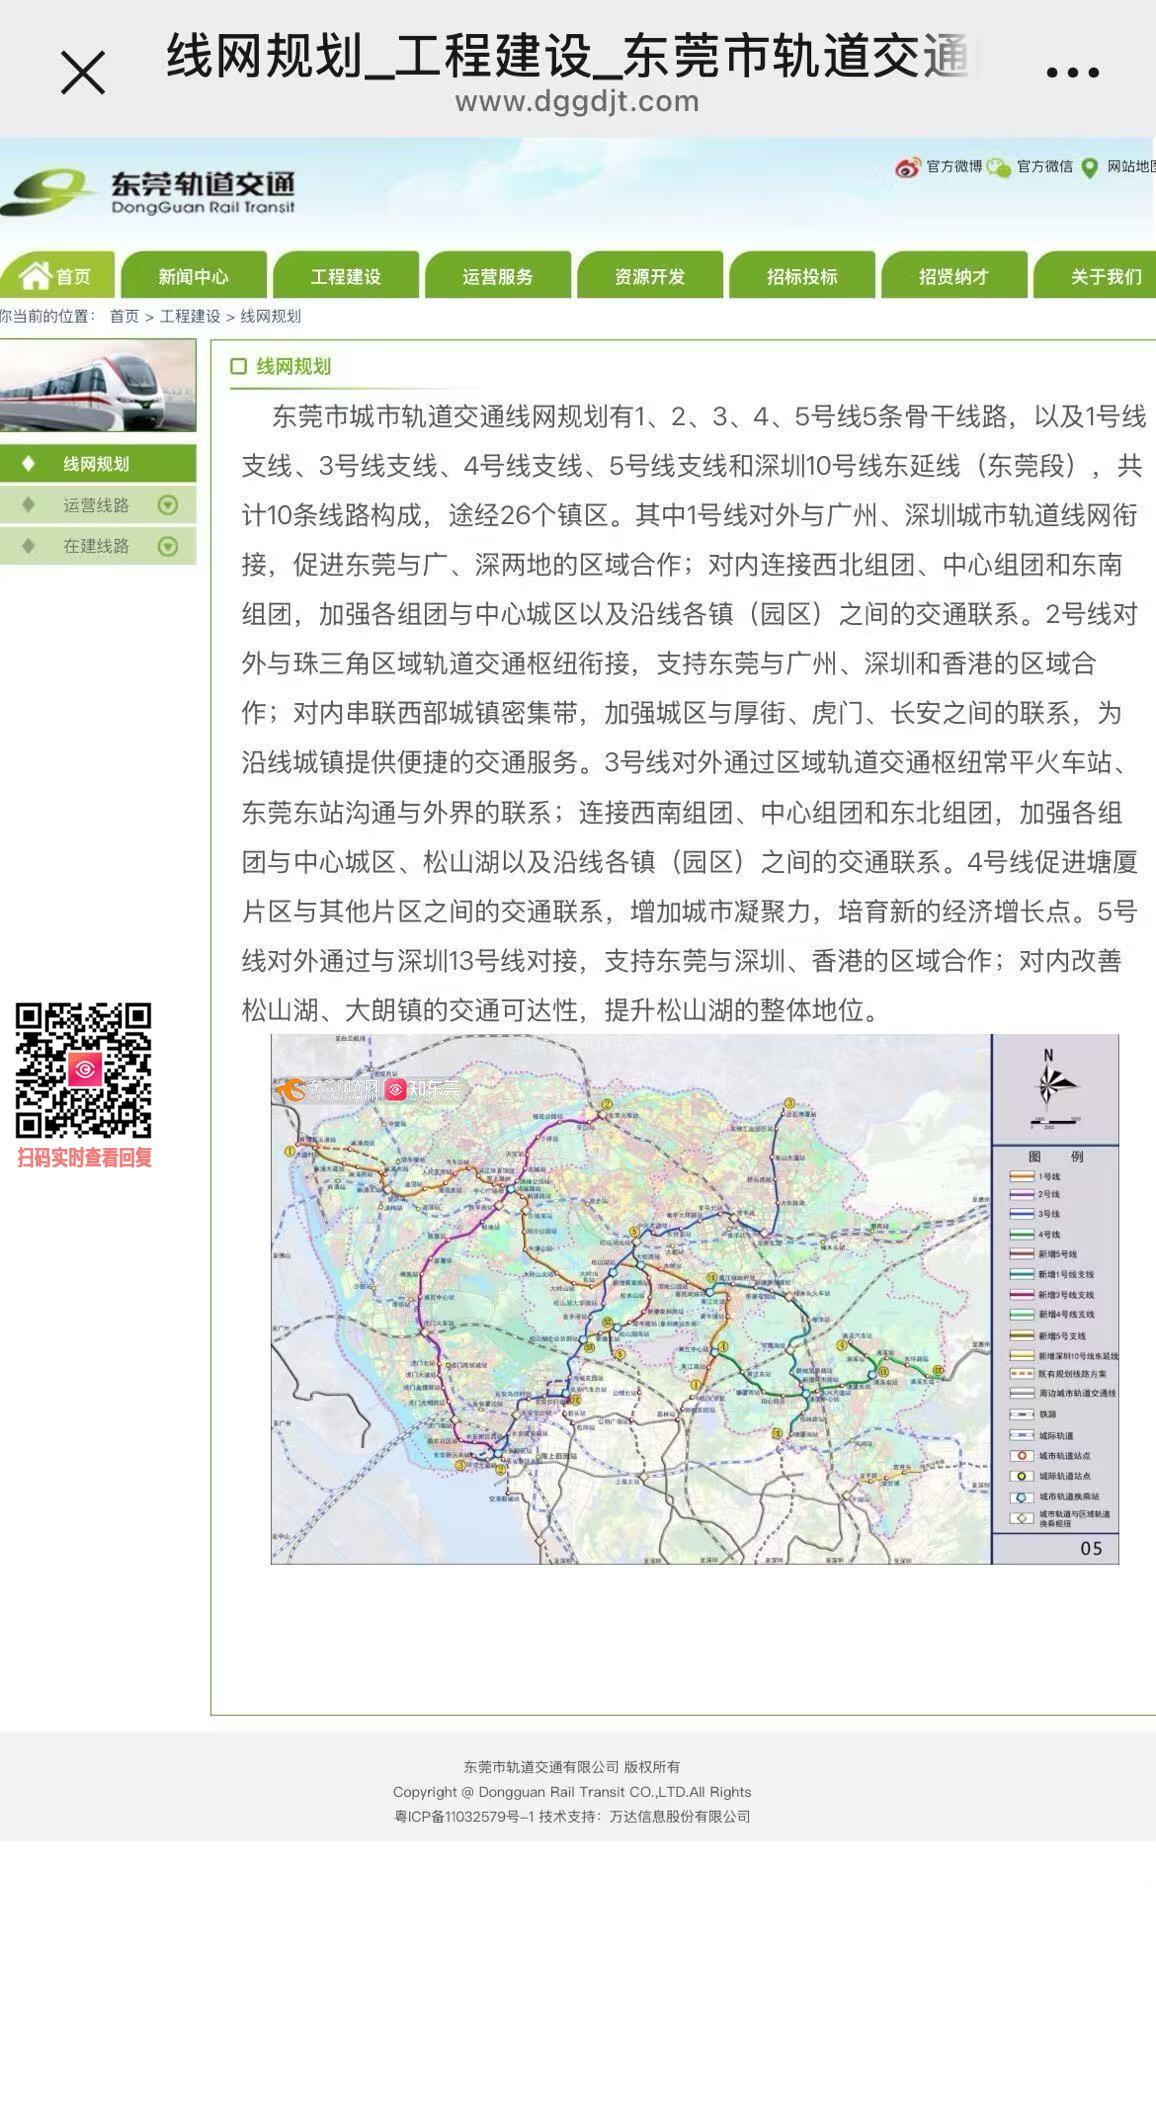This screenshot has width=1156, height=2116.
Task: Open the 招贤纳才 navigation tab
Action: click(x=953, y=277)
